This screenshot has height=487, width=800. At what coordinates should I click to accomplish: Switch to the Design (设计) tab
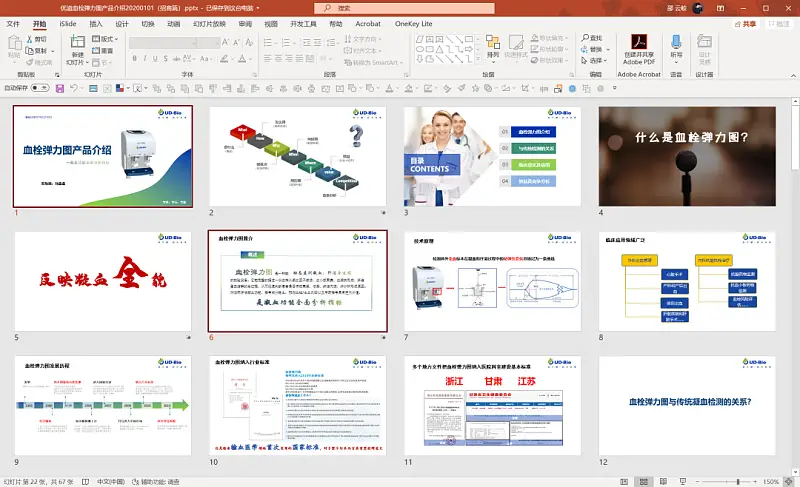pos(122,24)
